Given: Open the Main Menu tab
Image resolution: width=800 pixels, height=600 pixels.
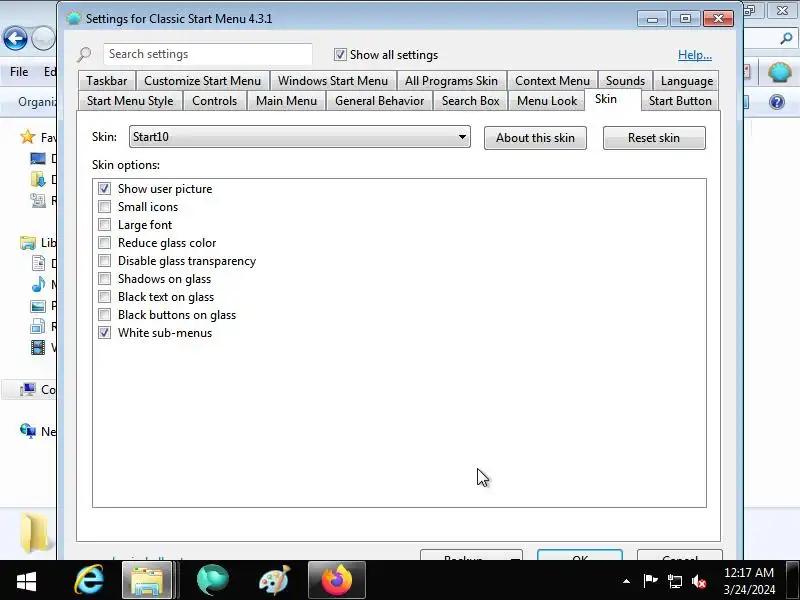Looking at the screenshot, I should [287, 101].
